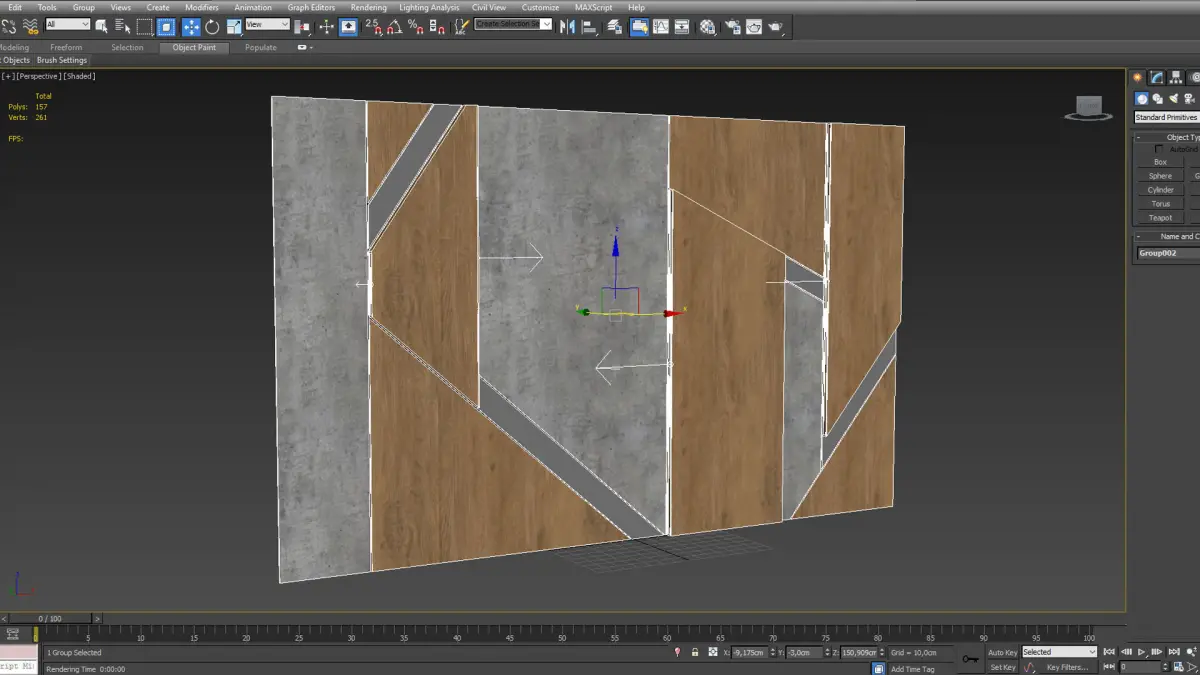Create a Cylinder primitive
This screenshot has width=1200, height=675.
pos(1160,190)
